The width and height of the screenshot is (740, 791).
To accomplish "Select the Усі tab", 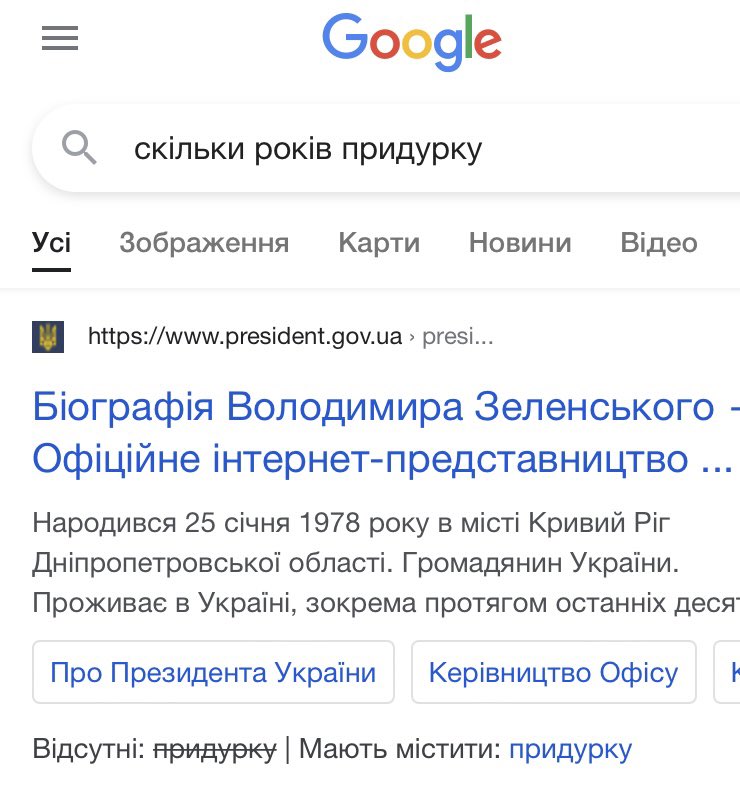I will [51, 242].
